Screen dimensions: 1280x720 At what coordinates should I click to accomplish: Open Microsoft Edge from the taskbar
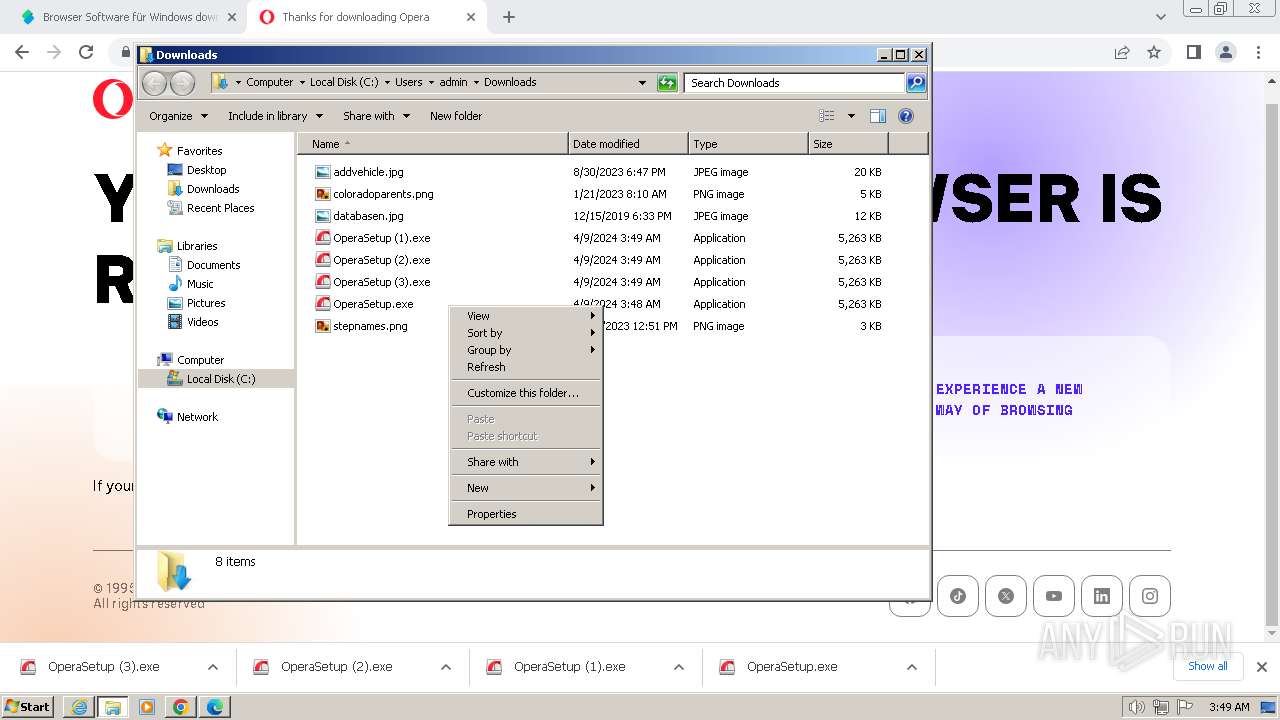(x=215, y=707)
